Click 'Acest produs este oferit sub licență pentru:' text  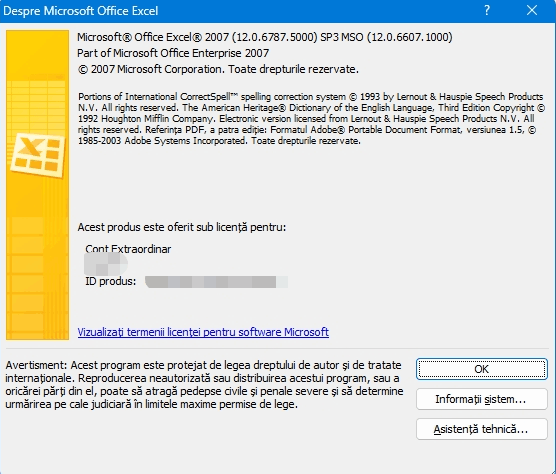[x=182, y=227]
